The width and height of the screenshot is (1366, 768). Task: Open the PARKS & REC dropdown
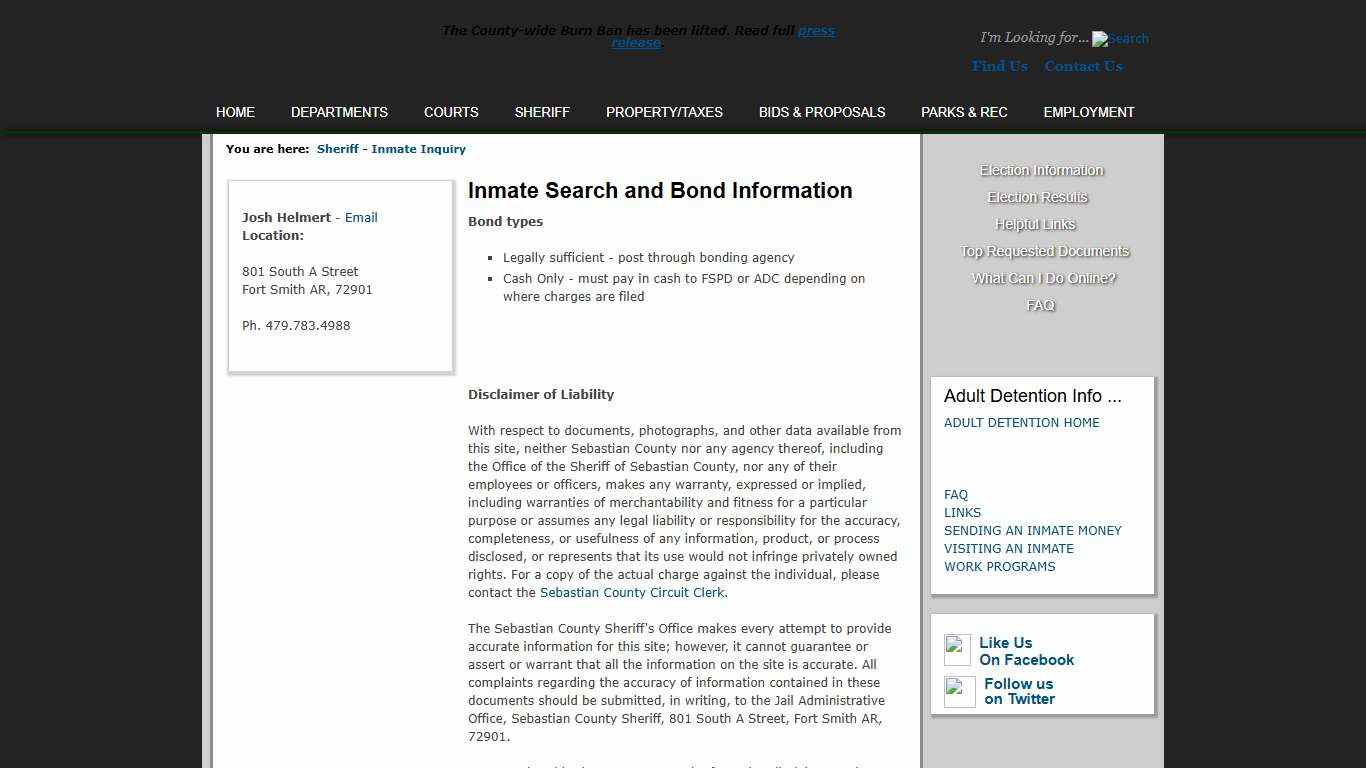pos(964,112)
